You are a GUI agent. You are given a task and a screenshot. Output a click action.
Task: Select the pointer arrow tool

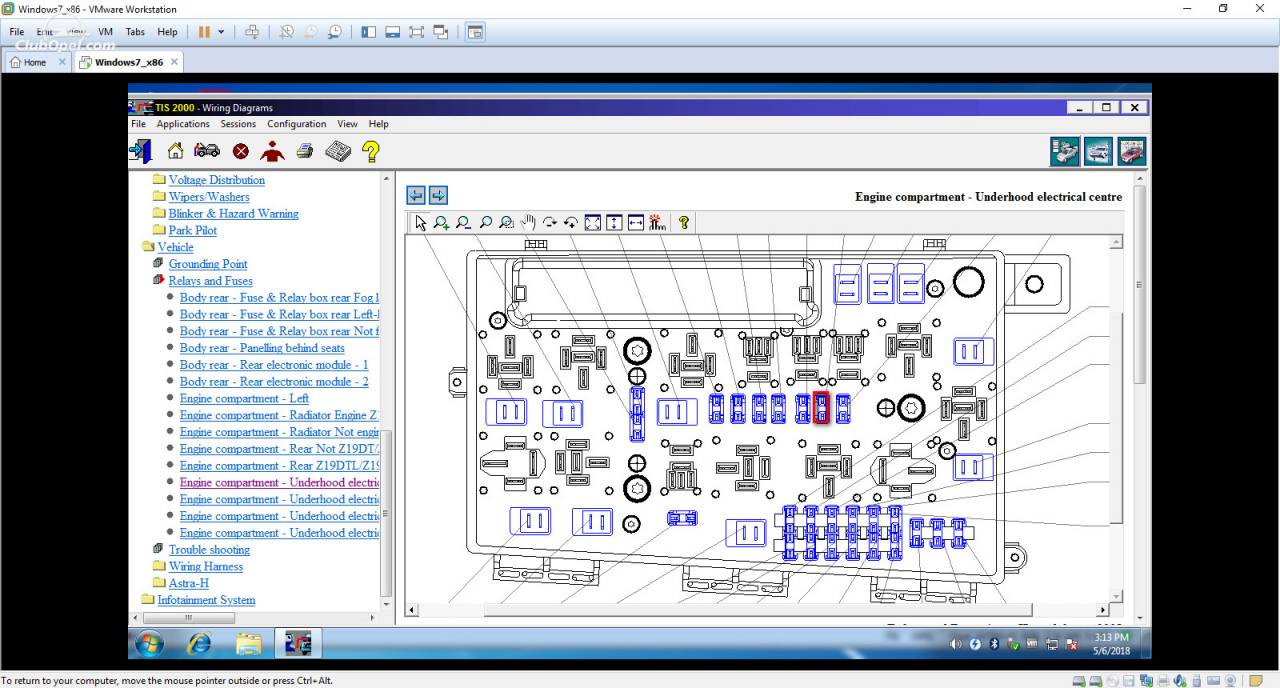coord(420,223)
